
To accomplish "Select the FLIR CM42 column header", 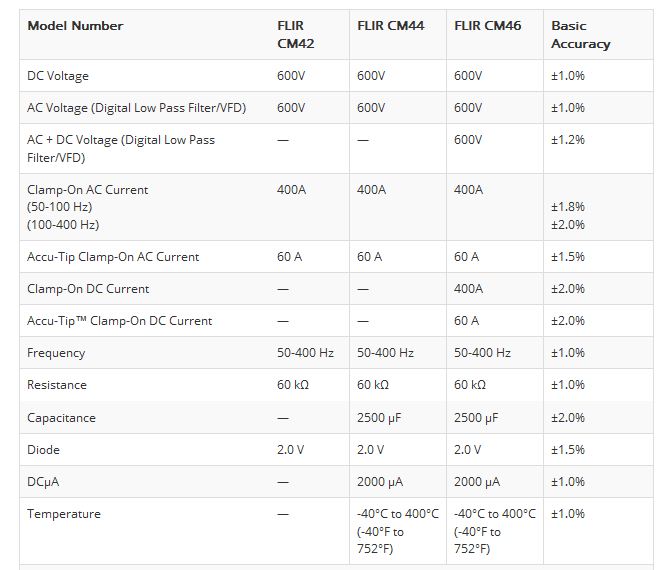I will click(x=291, y=35).
